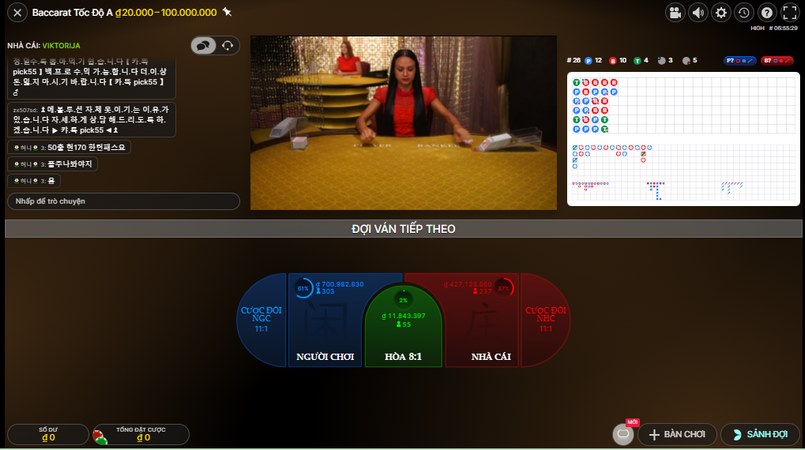Open bet history clock icon

pyautogui.click(x=743, y=13)
